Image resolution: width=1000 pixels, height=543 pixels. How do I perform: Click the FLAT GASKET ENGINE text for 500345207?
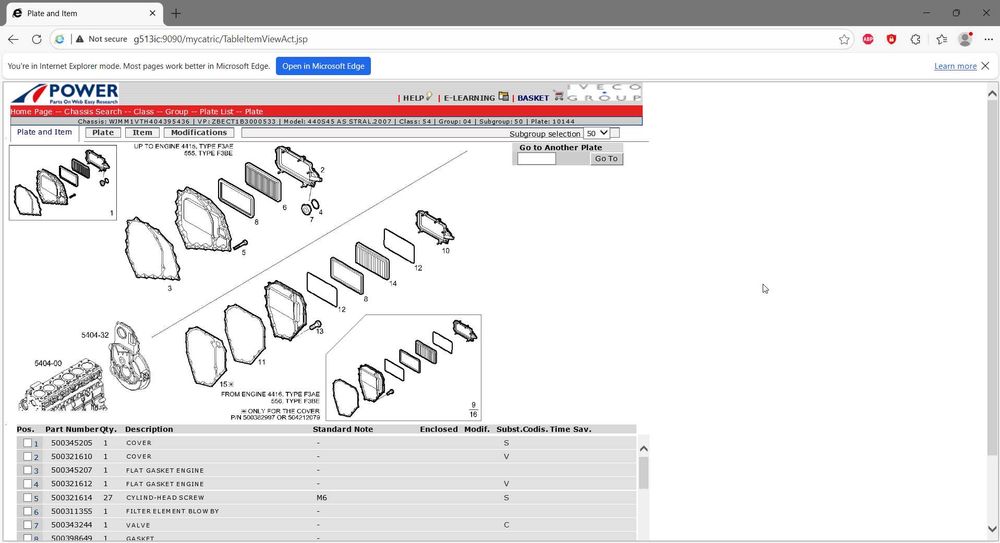pos(165,471)
